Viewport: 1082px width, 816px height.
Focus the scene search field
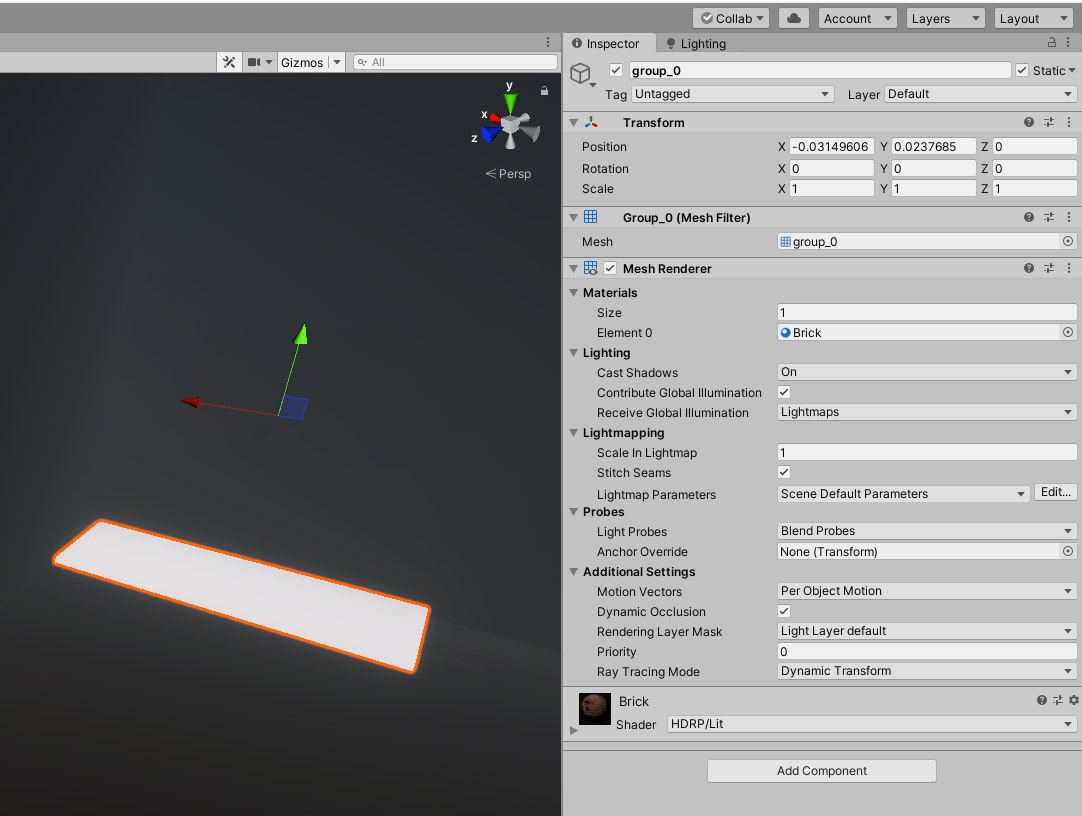click(455, 62)
